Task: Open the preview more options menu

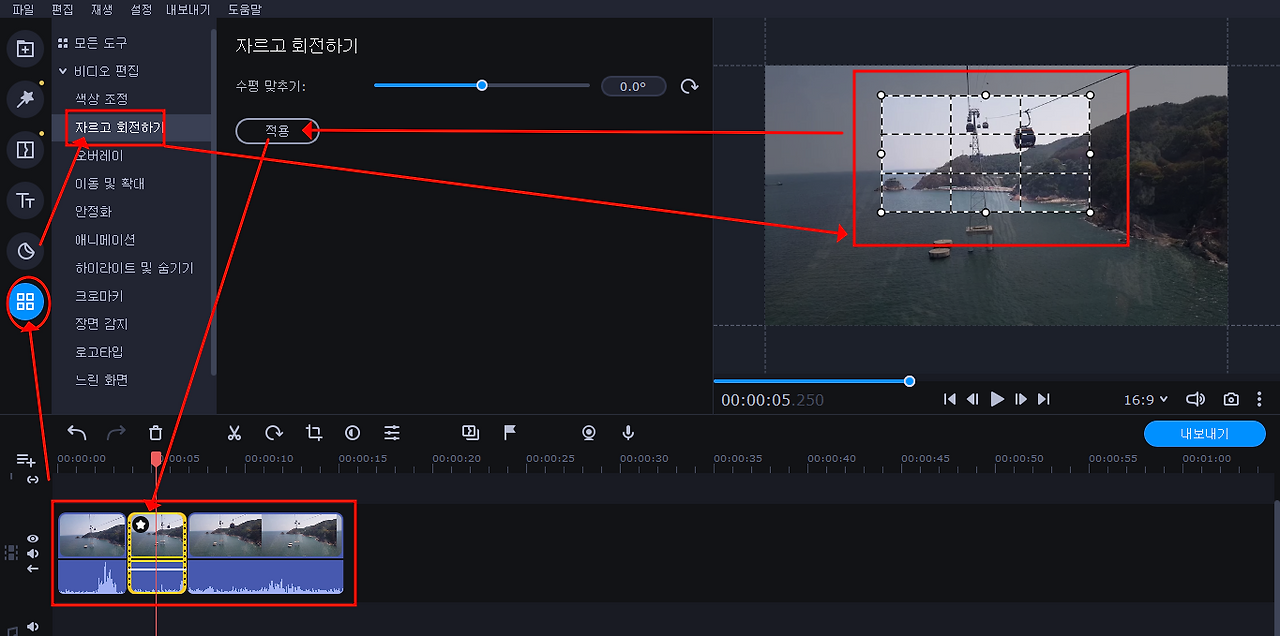Action: 1259,399
